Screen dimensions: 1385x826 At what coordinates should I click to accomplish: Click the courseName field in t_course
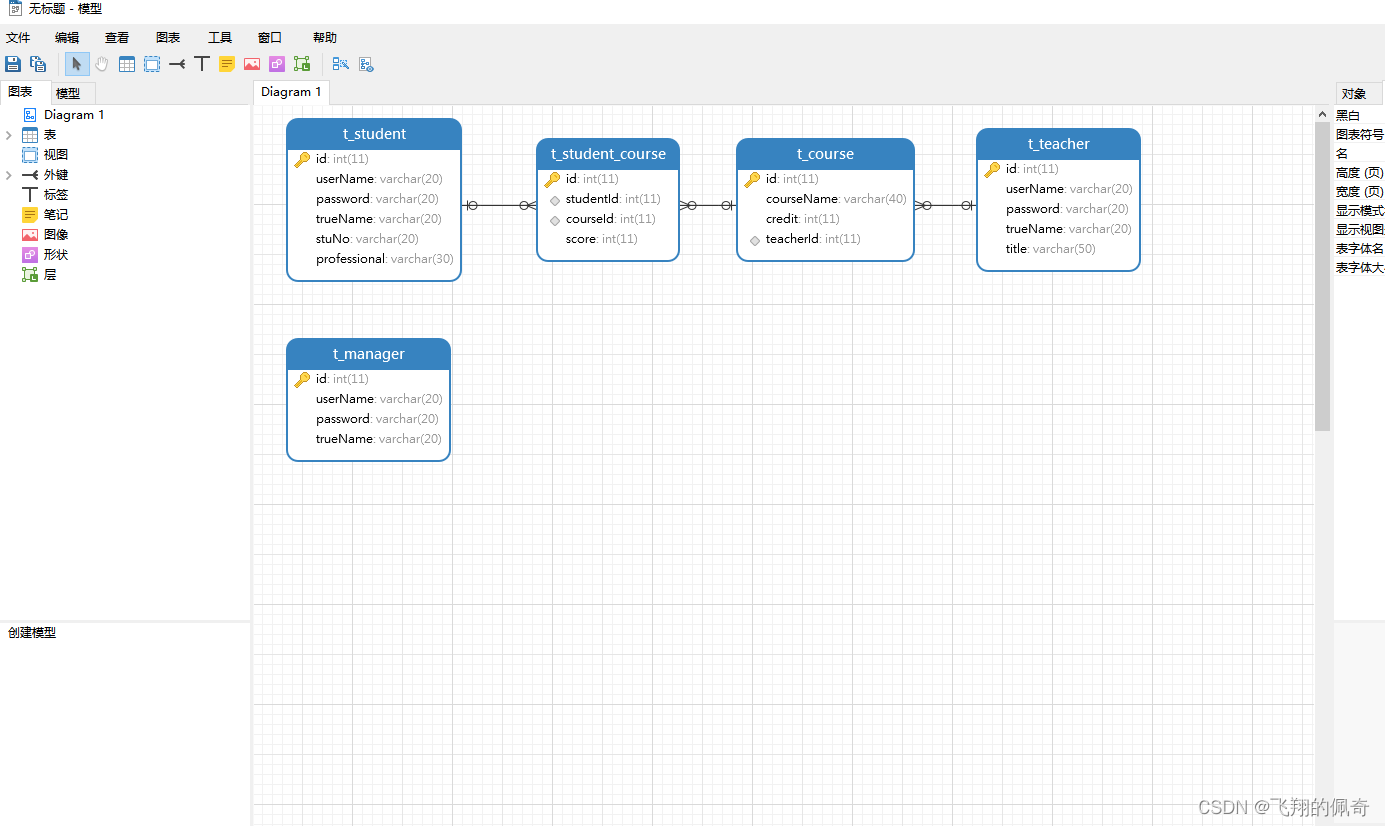[x=836, y=199]
